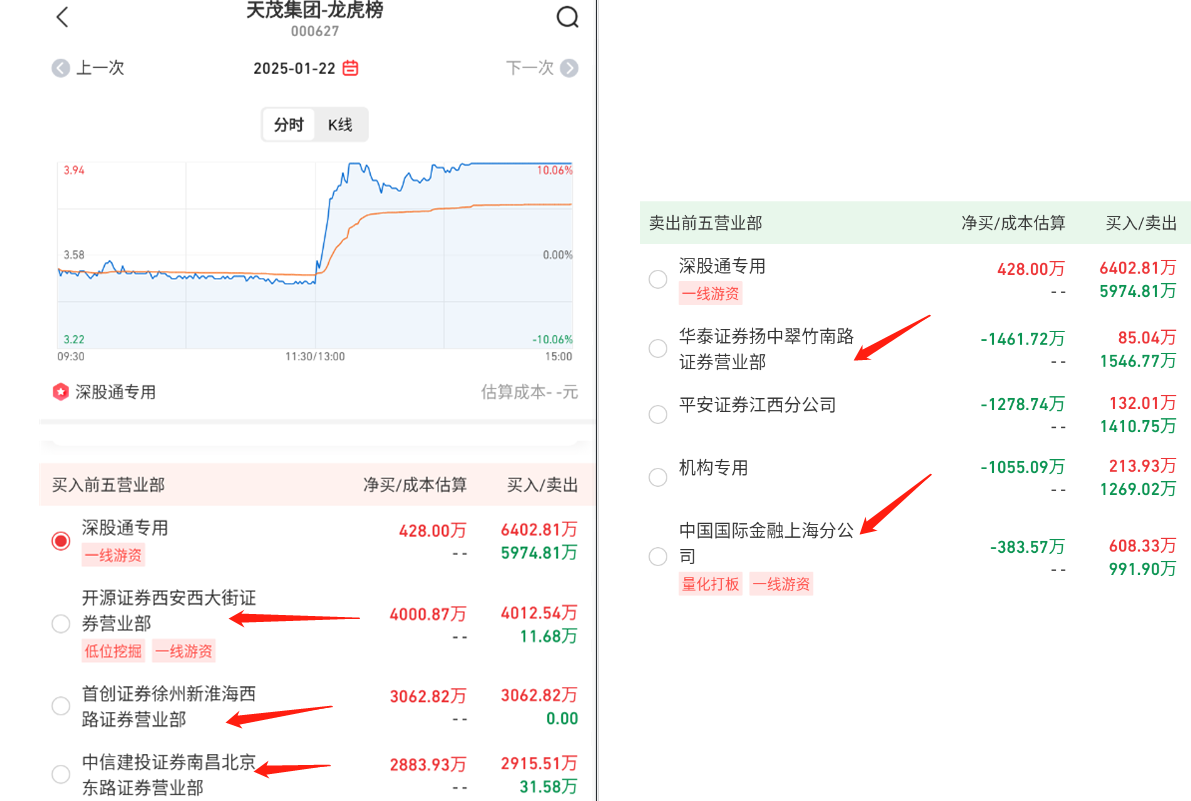
Task: Click the red 深股通专用 hexagon icon
Action: pos(61,392)
